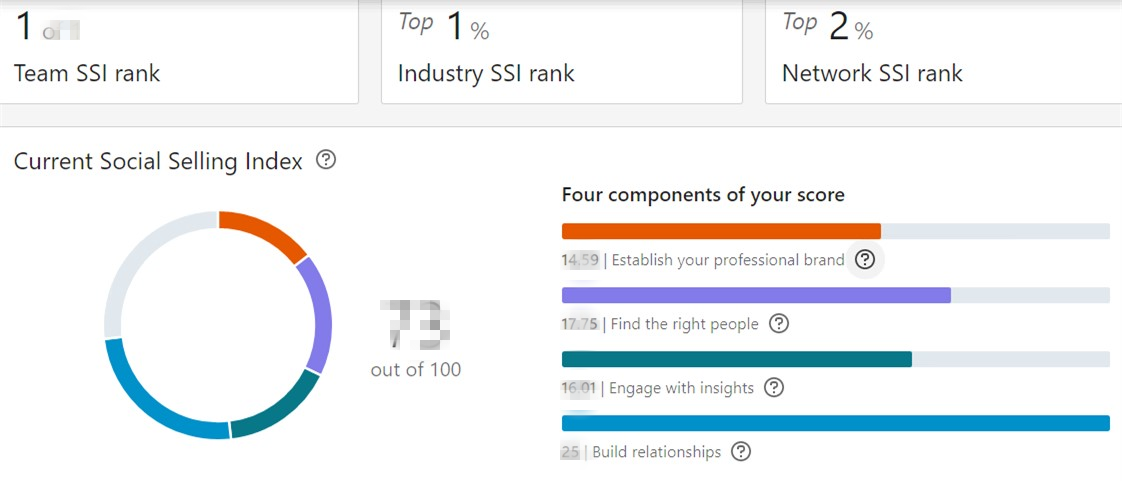This screenshot has height=481, width=1122.
Task: Click the purple segment of donut chart
Action: click(x=318, y=315)
